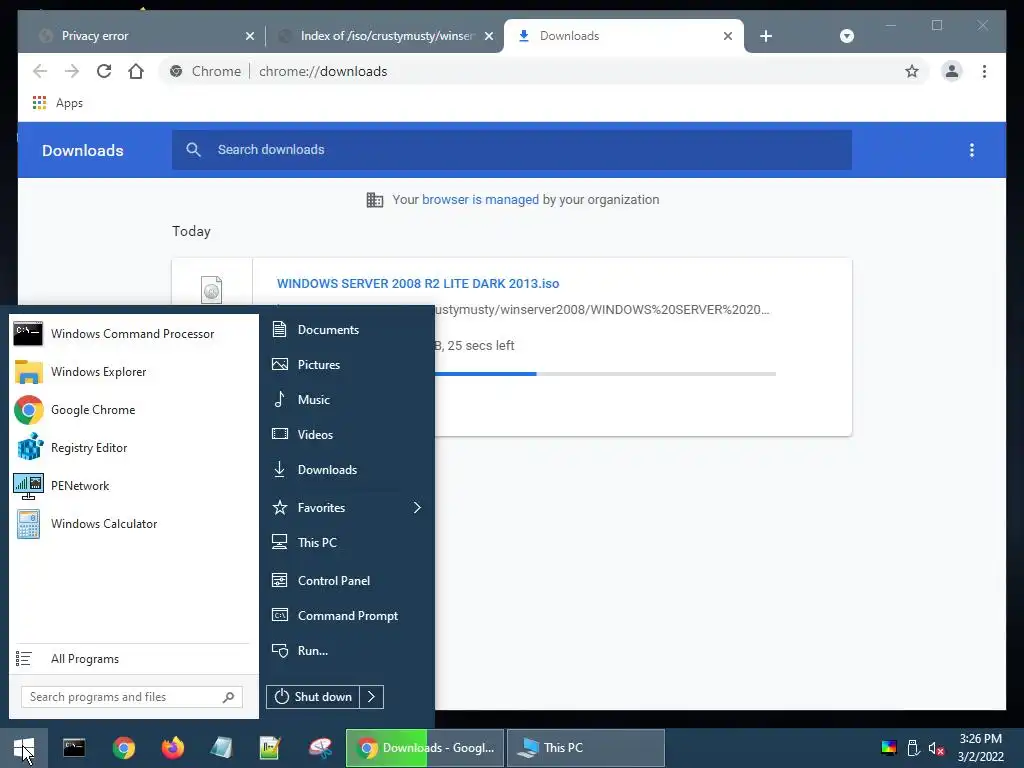Go forward in Chrome
This screenshot has width=1024, height=768.
[72, 71]
